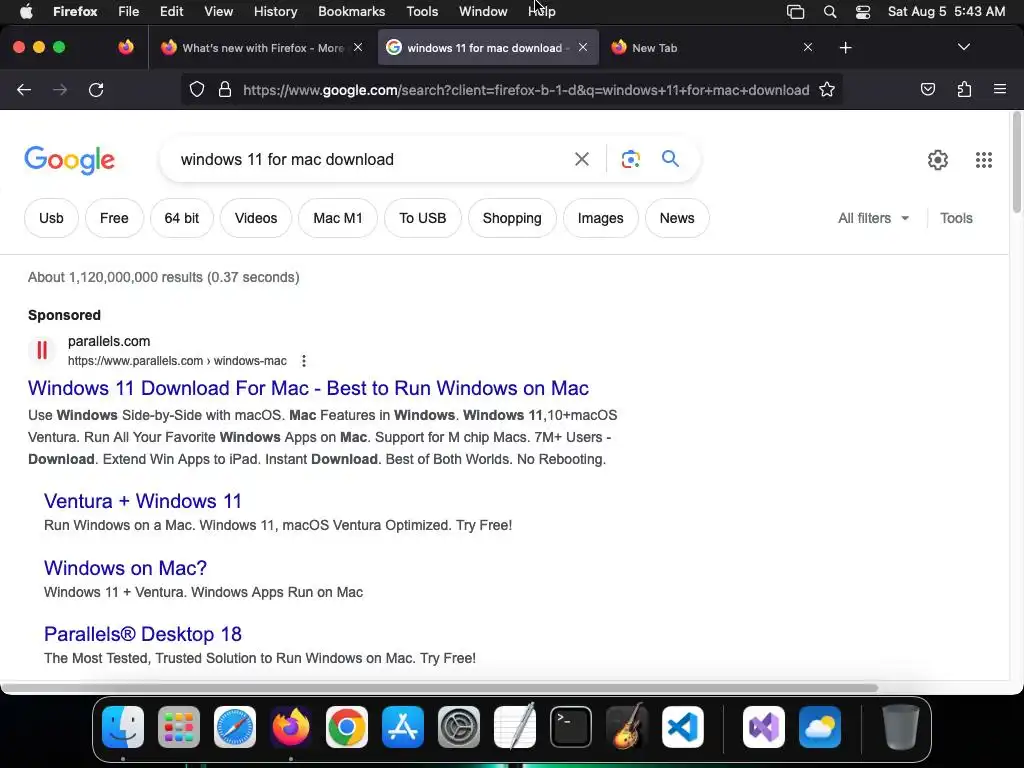
Task: Open the History menu
Action: (x=275, y=12)
